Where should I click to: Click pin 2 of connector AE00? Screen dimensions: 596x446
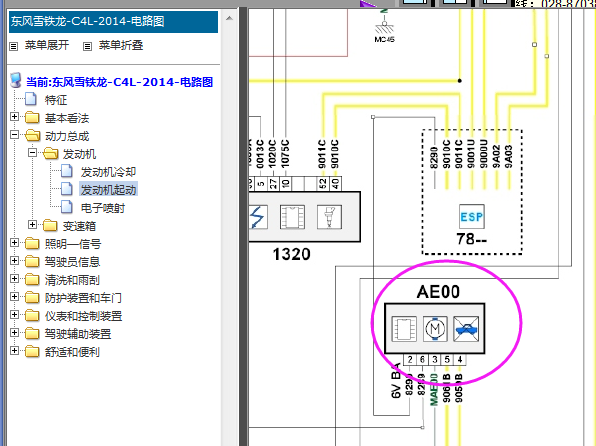point(410,360)
